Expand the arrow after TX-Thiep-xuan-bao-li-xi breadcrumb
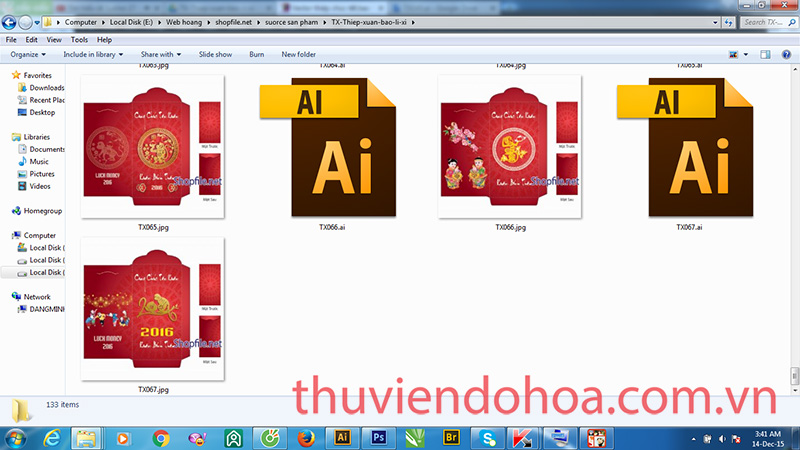The image size is (800, 450). (x=413, y=22)
